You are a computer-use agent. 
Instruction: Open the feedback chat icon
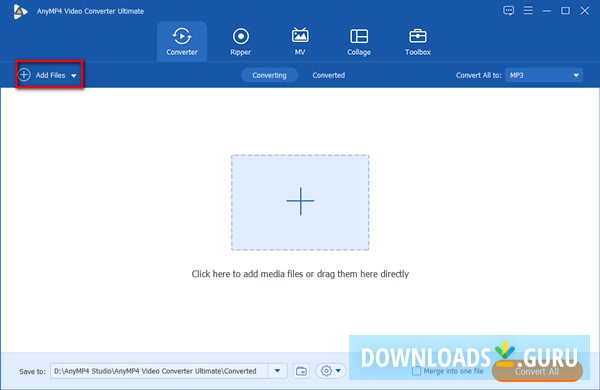pos(509,11)
